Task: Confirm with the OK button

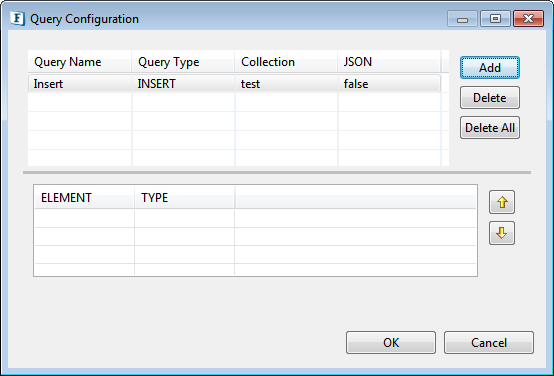Action: (x=391, y=342)
